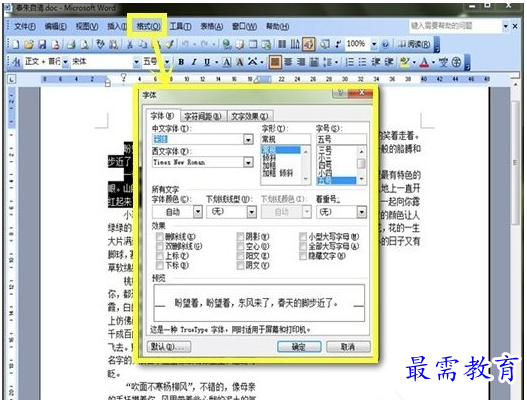Insert a table from the toolbar
Image resolution: width=527 pixels, height=400 pixels.
click(253, 44)
